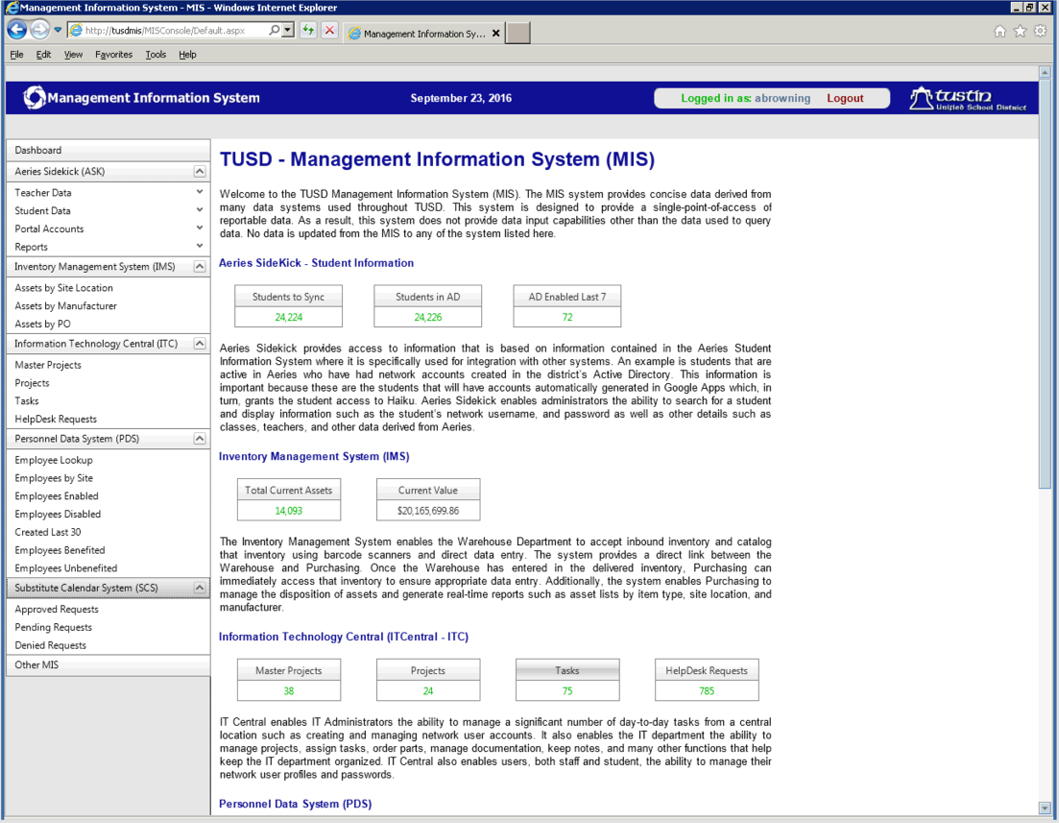1059x823 pixels.
Task: Open Denied Requests
Action: click(x=50, y=645)
